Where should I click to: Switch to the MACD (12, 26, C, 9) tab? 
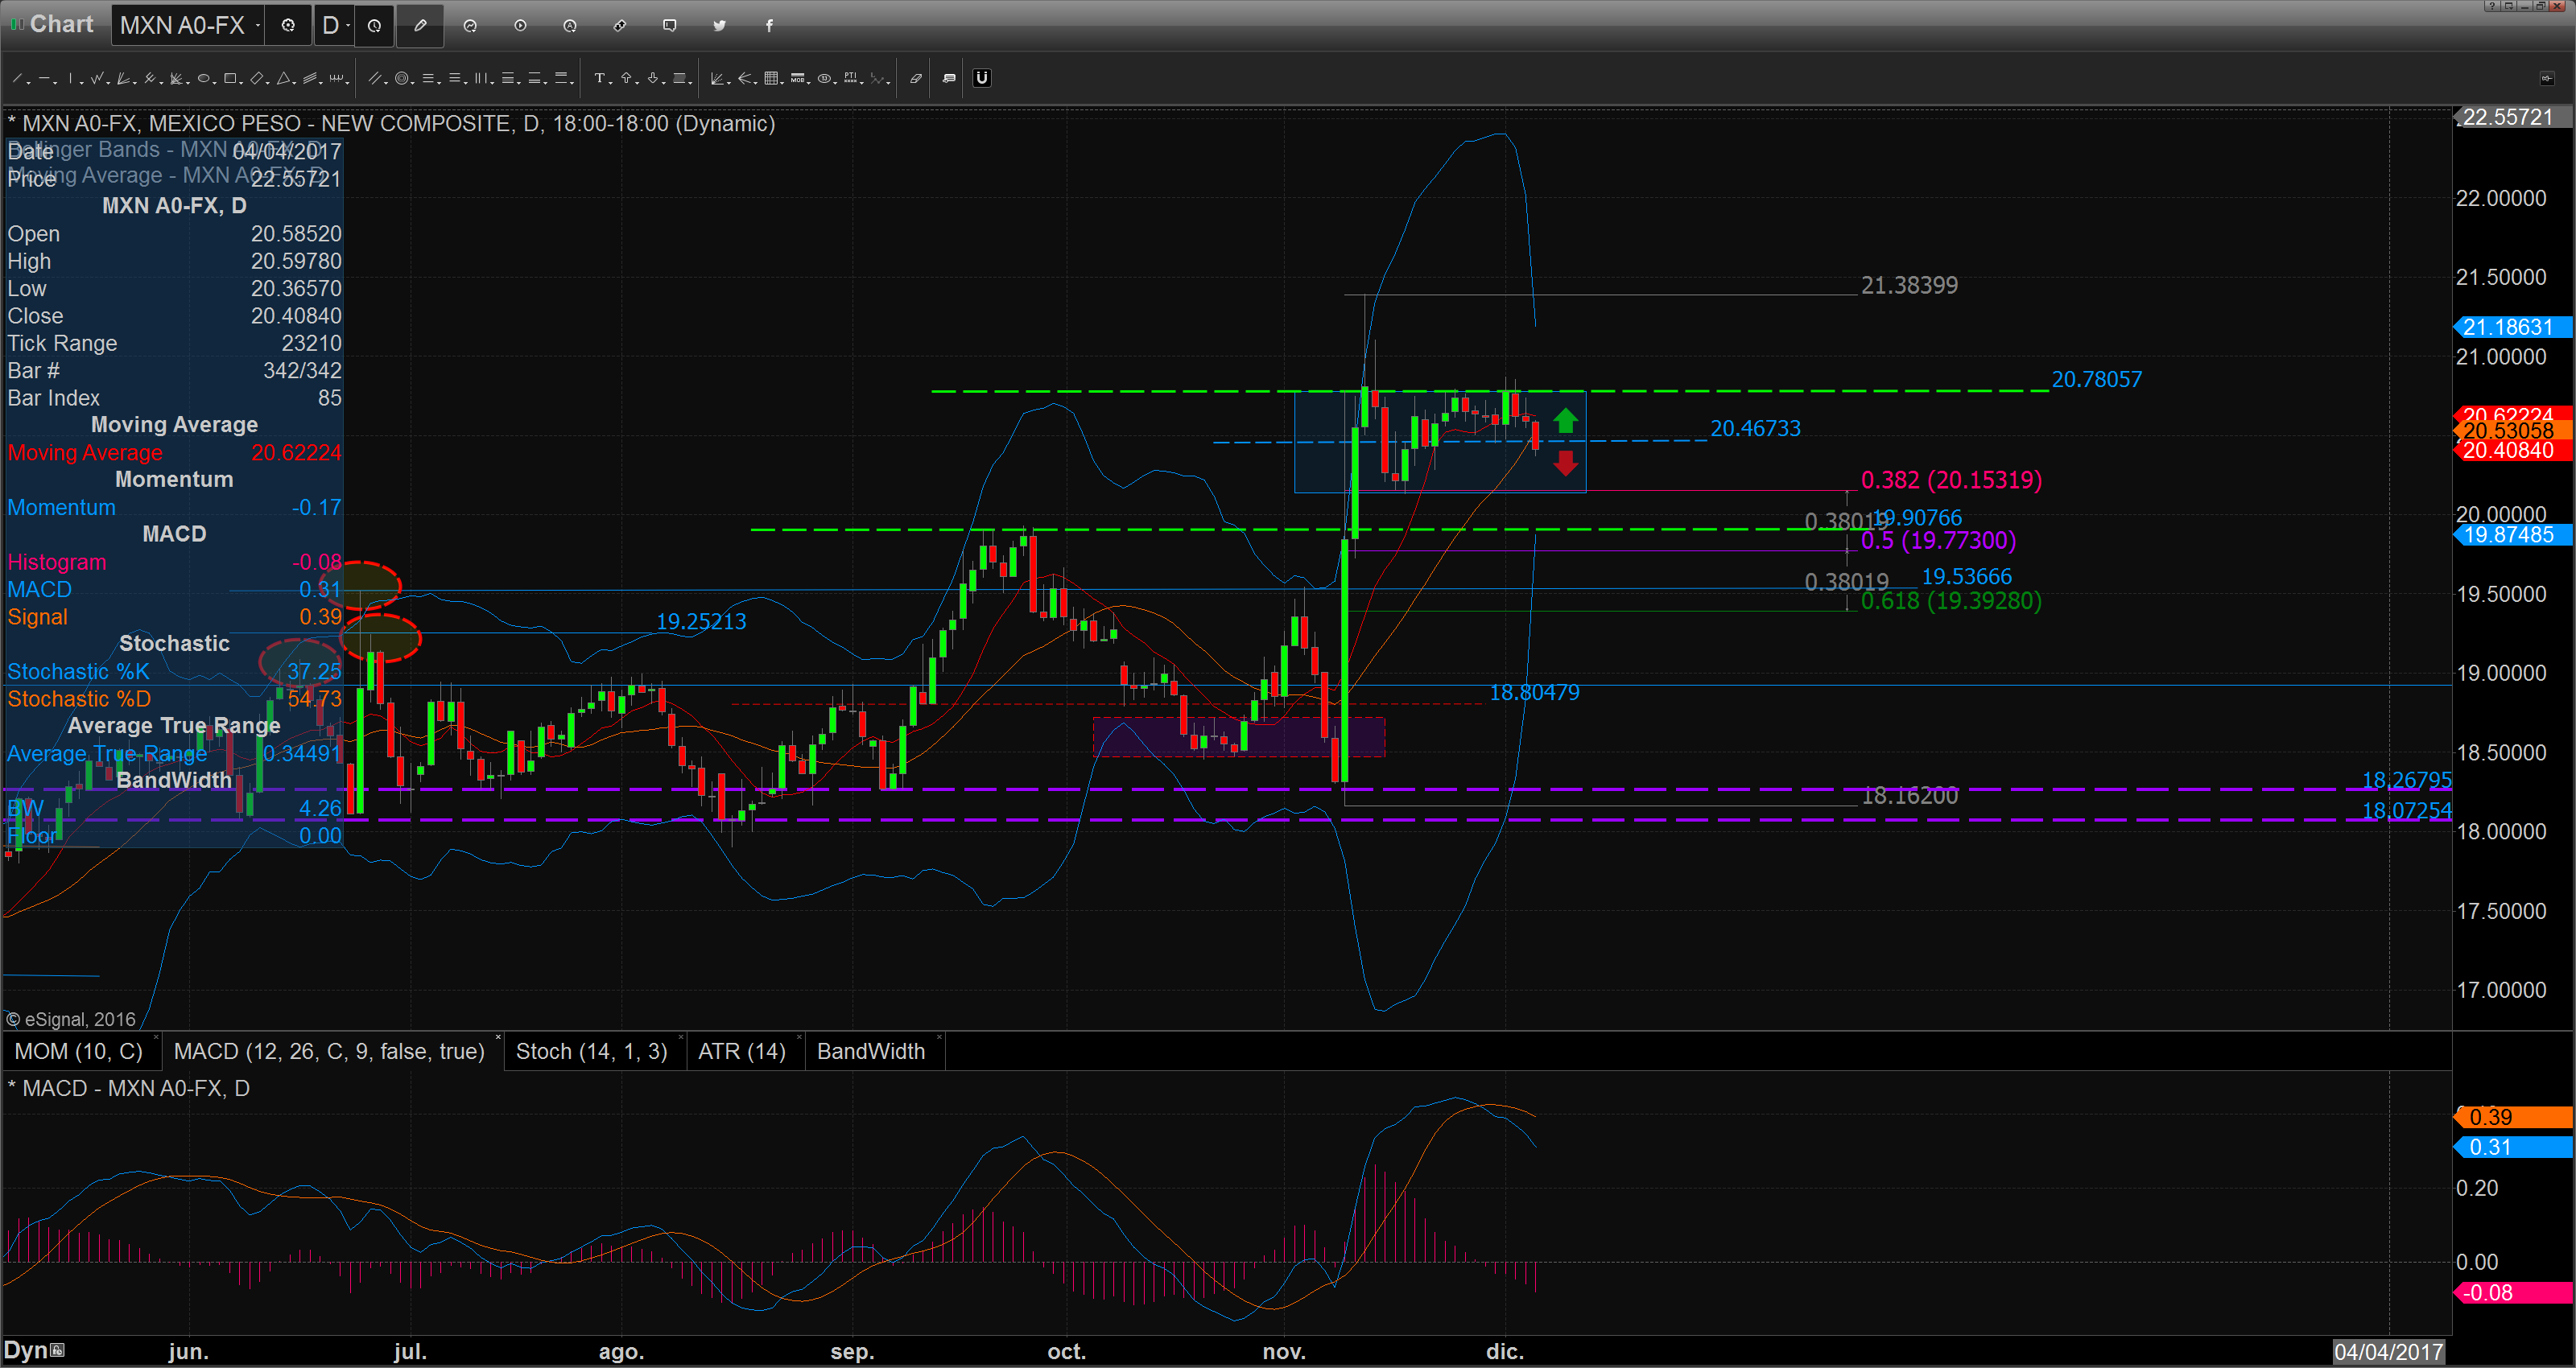tap(329, 1051)
